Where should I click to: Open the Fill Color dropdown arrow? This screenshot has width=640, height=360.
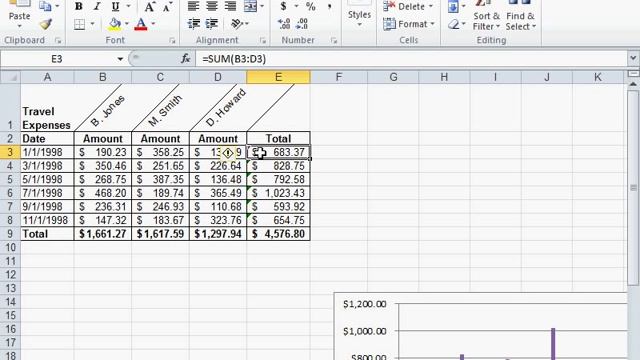coord(127,24)
